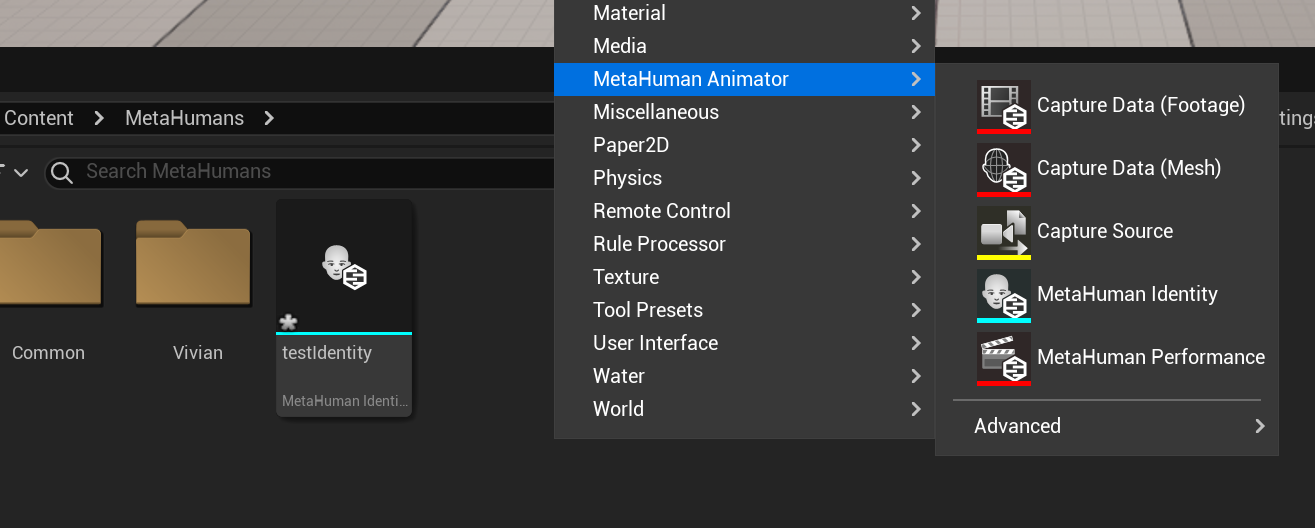Select MetaHuman Animator menu entry
Screen dimensions: 1315x528
tap(744, 79)
